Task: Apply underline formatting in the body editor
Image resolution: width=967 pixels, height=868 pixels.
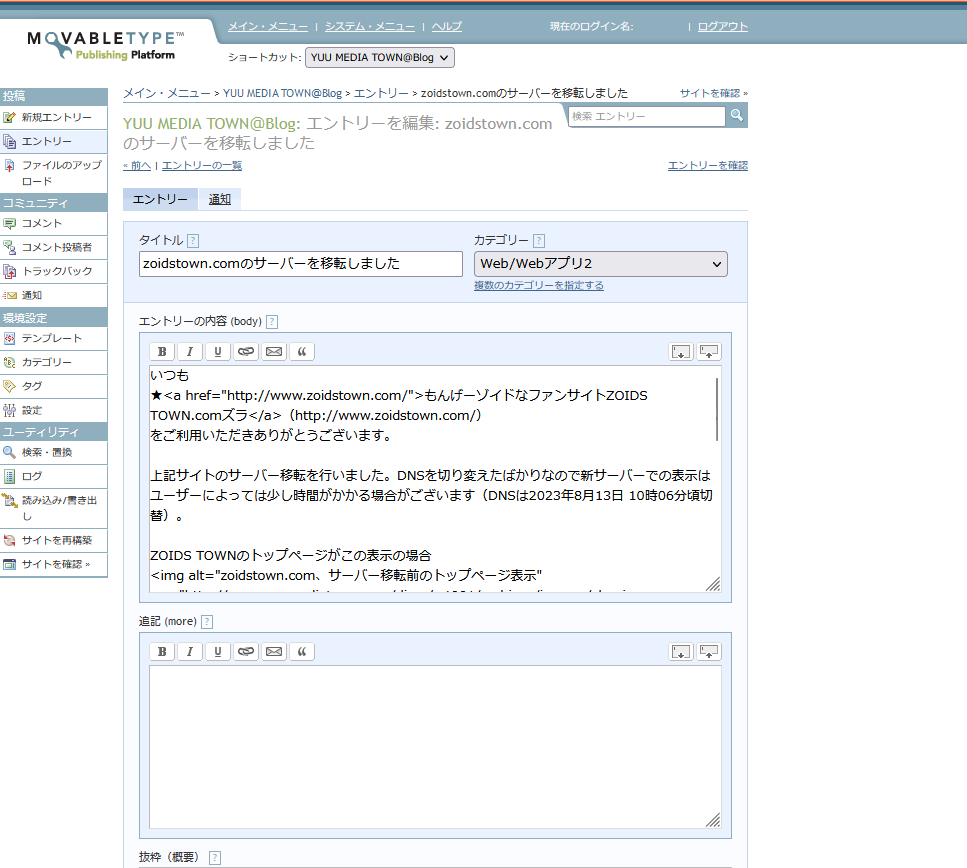Action: pyautogui.click(x=217, y=351)
